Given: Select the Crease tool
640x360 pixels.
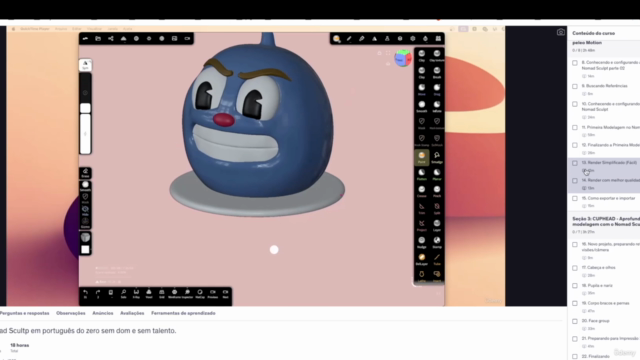Looking at the screenshot, I should tap(422, 192).
